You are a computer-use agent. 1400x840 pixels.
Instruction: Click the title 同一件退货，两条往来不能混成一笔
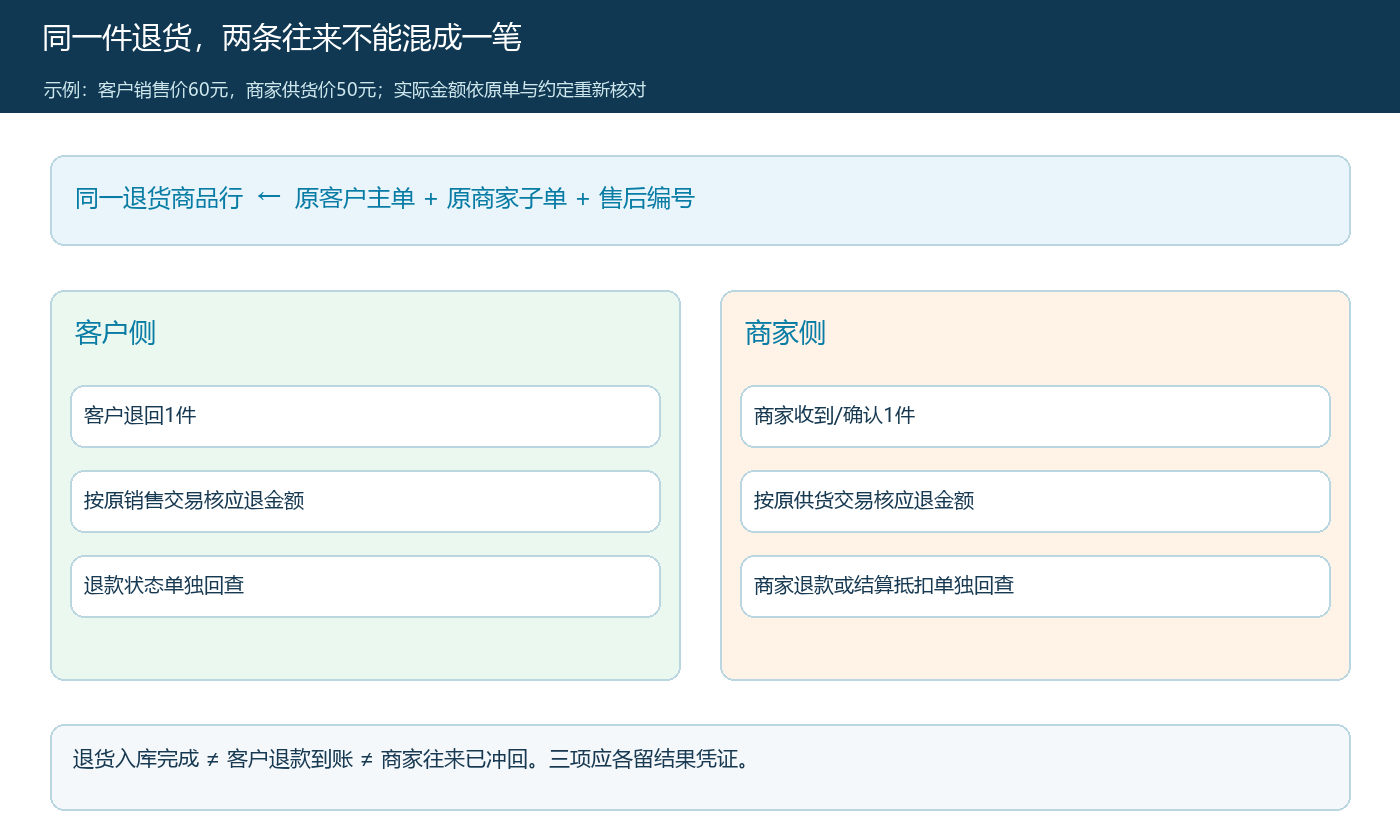click(282, 38)
